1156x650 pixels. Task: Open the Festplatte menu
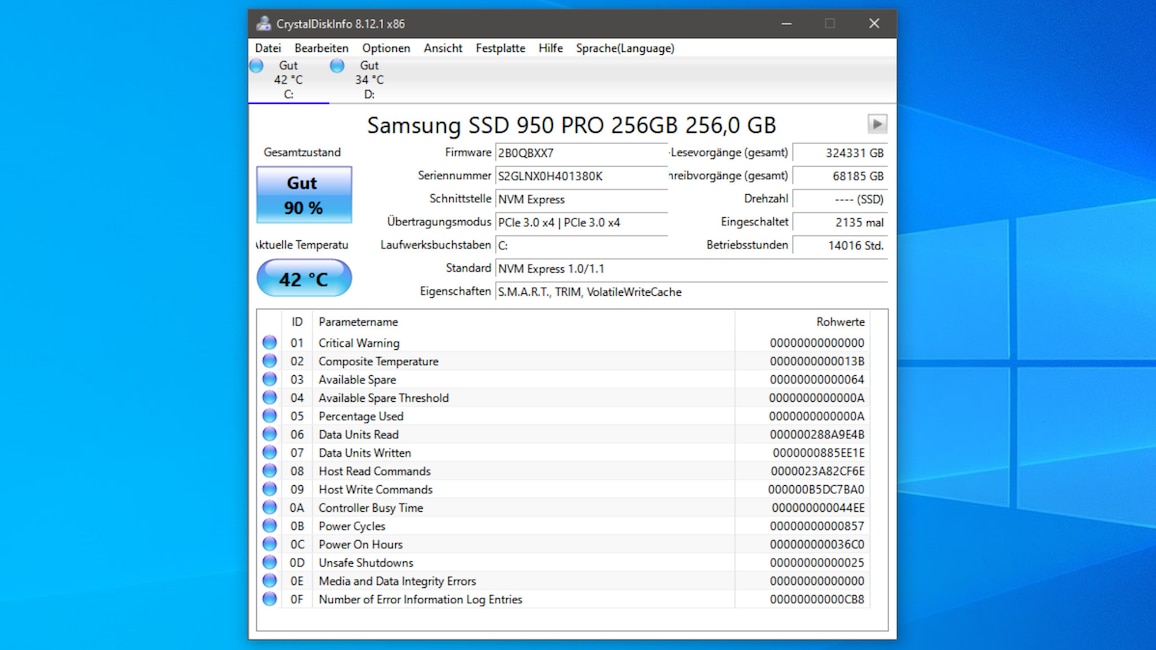(501, 48)
